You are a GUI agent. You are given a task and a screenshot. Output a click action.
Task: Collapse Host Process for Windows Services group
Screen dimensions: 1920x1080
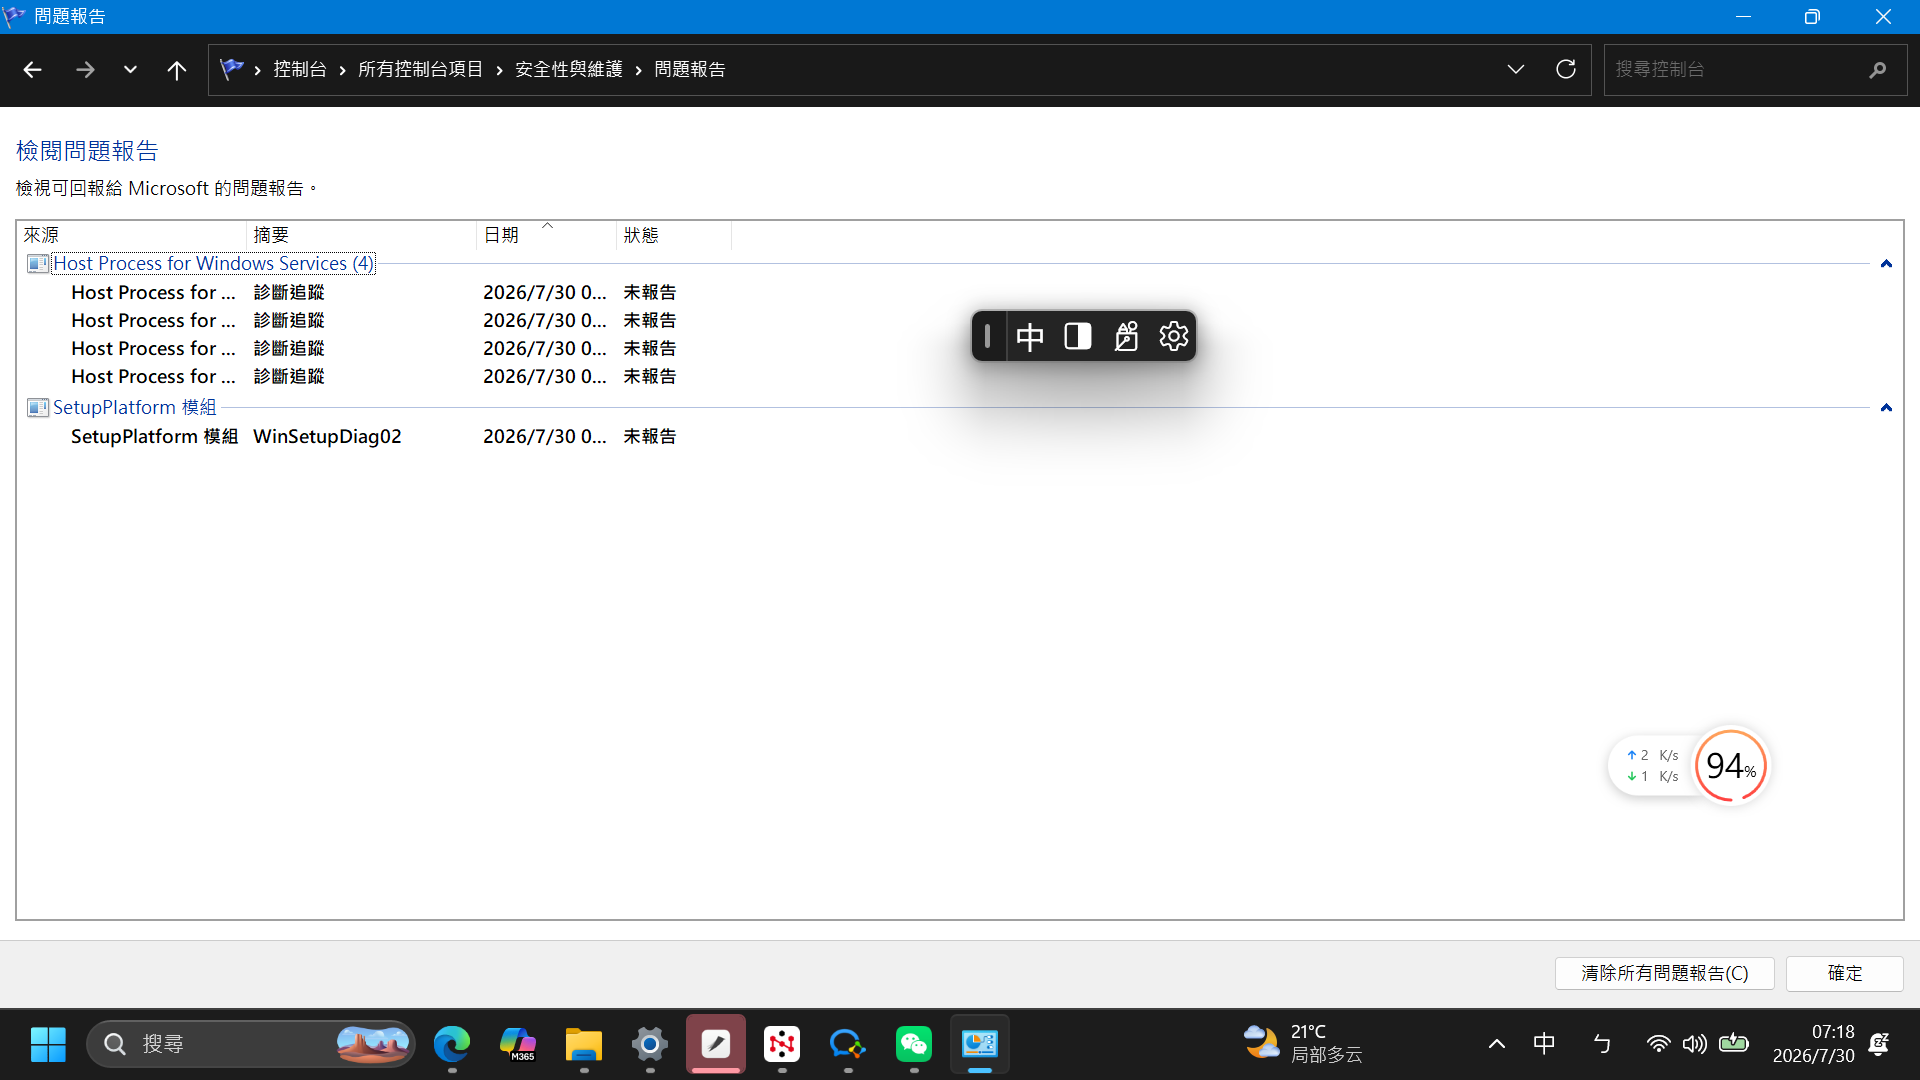click(1886, 264)
